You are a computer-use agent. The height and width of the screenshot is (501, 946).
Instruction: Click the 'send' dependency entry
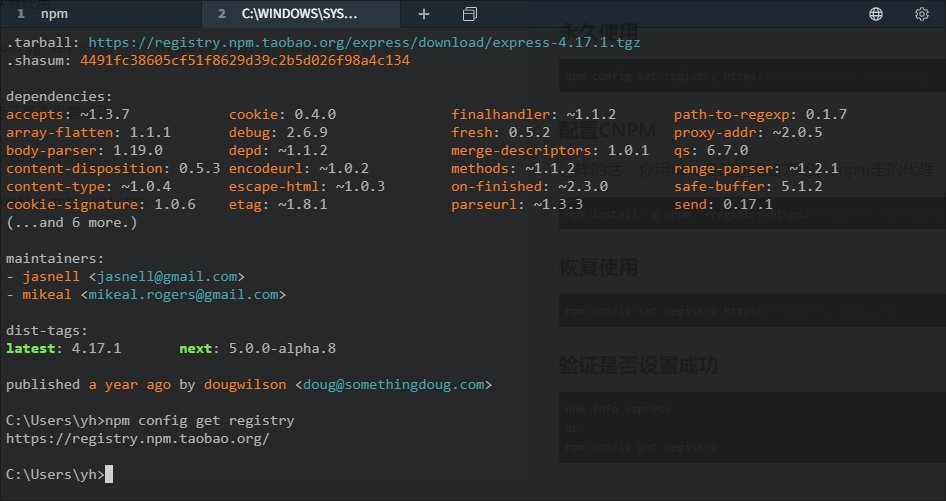tap(723, 205)
